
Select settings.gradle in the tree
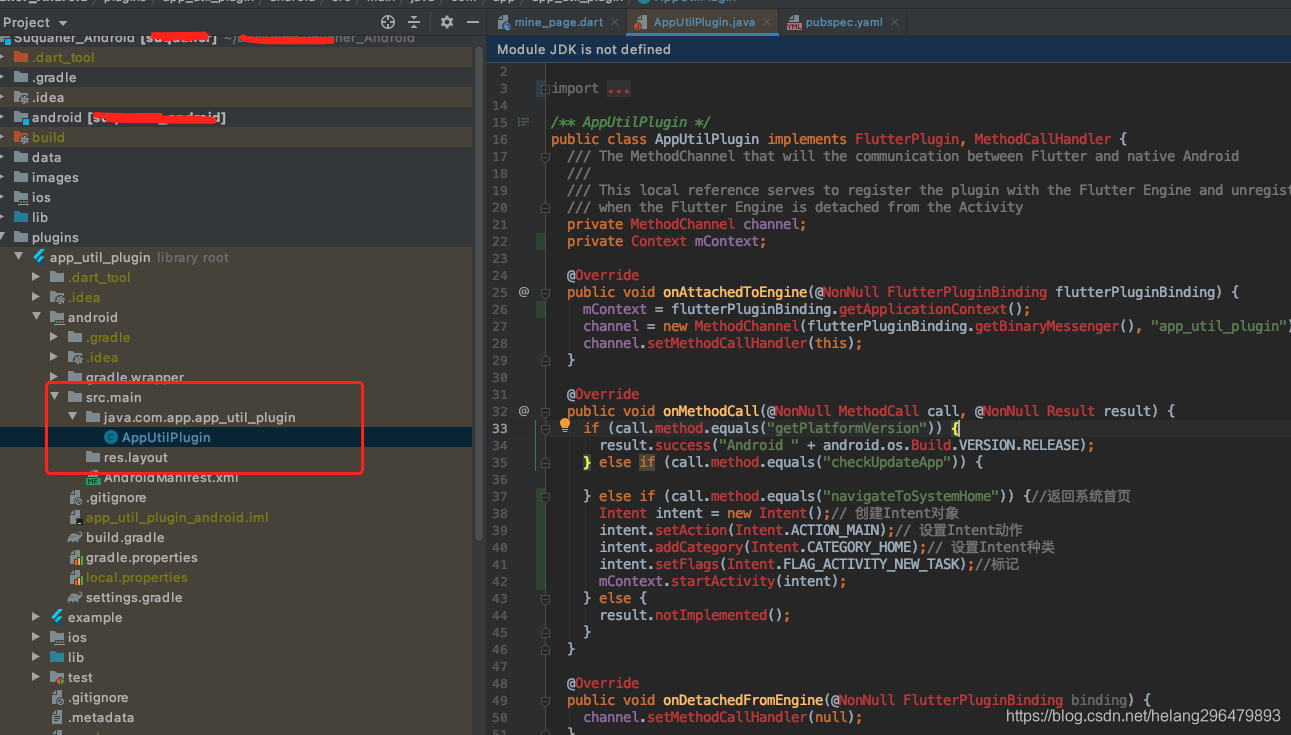point(134,597)
